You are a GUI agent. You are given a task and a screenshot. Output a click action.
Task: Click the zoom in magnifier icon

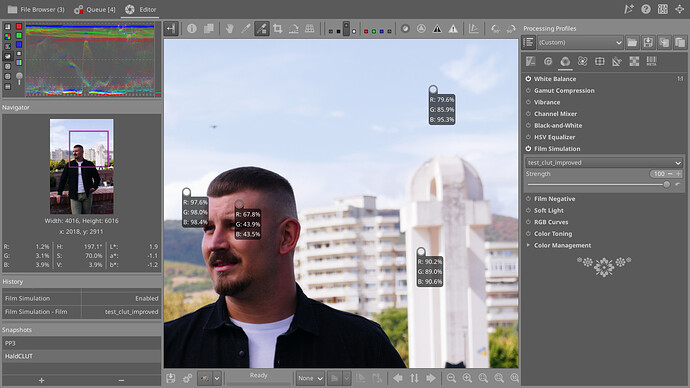pyautogui.click(x=467, y=378)
